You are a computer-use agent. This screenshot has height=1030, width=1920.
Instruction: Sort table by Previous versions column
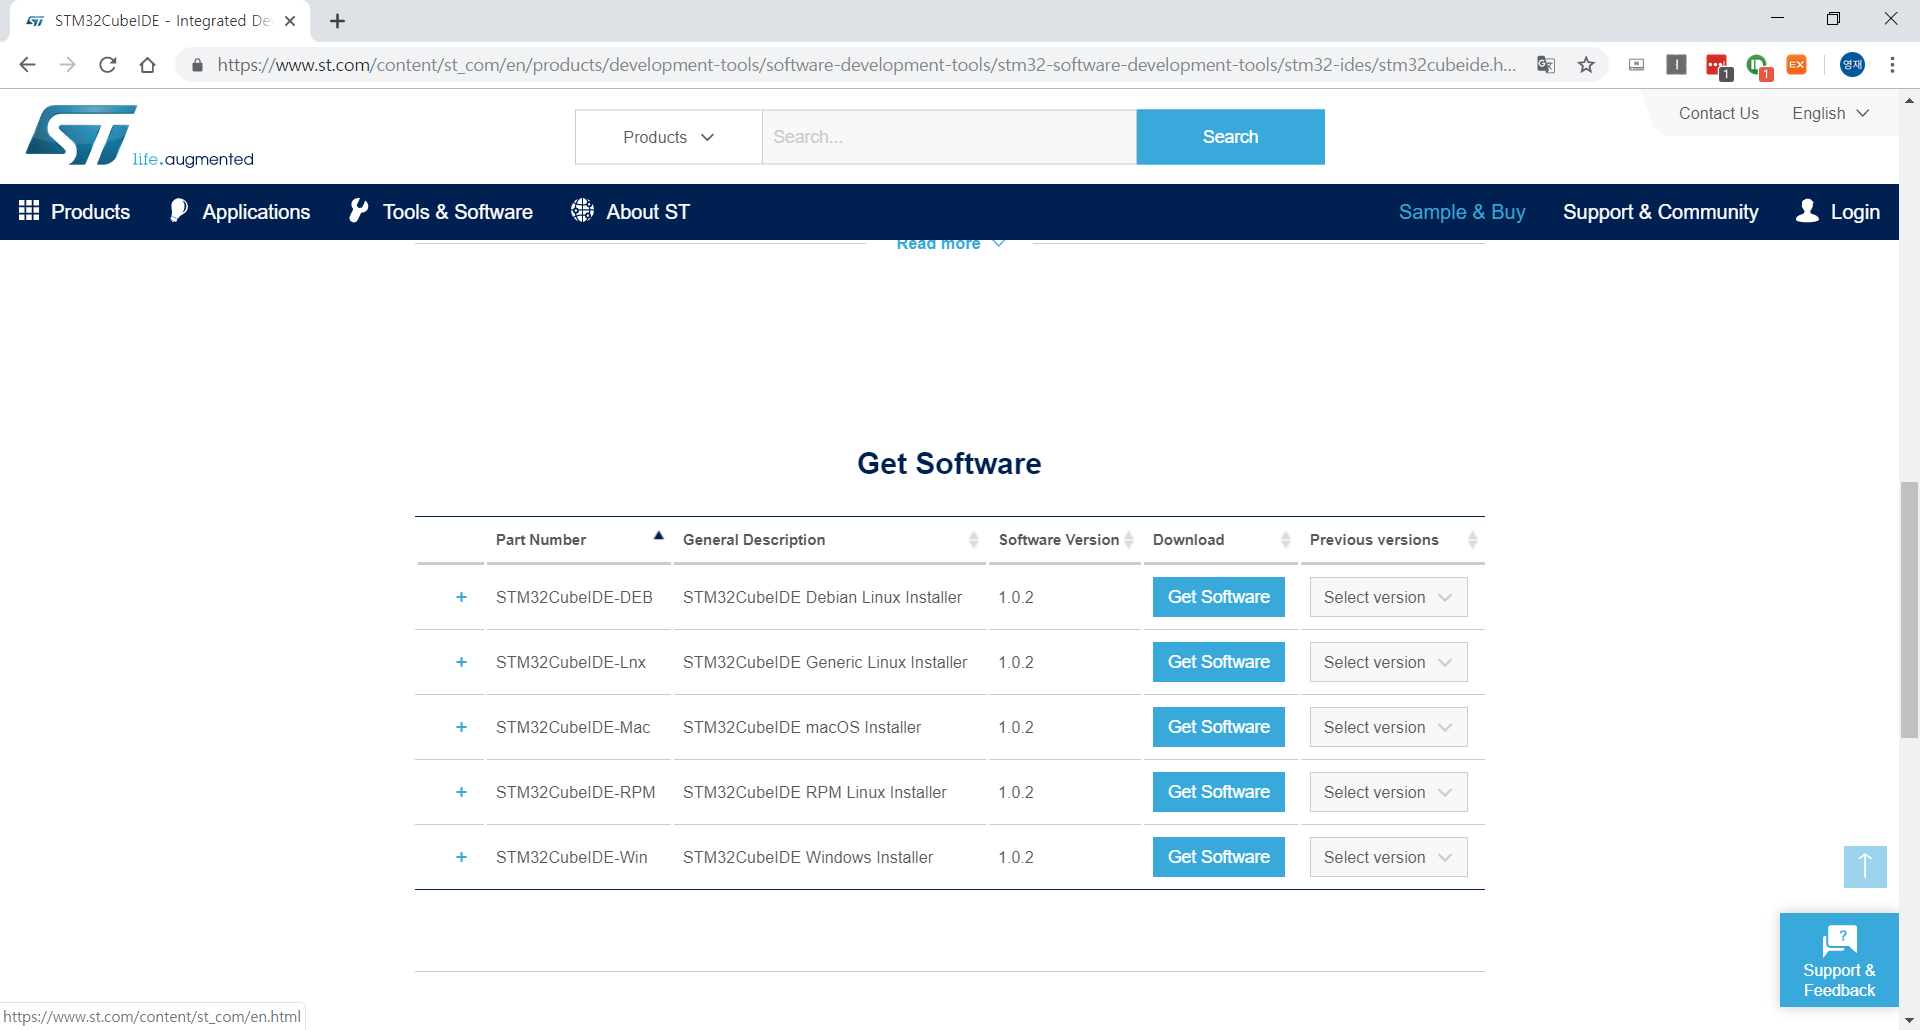click(x=1393, y=540)
